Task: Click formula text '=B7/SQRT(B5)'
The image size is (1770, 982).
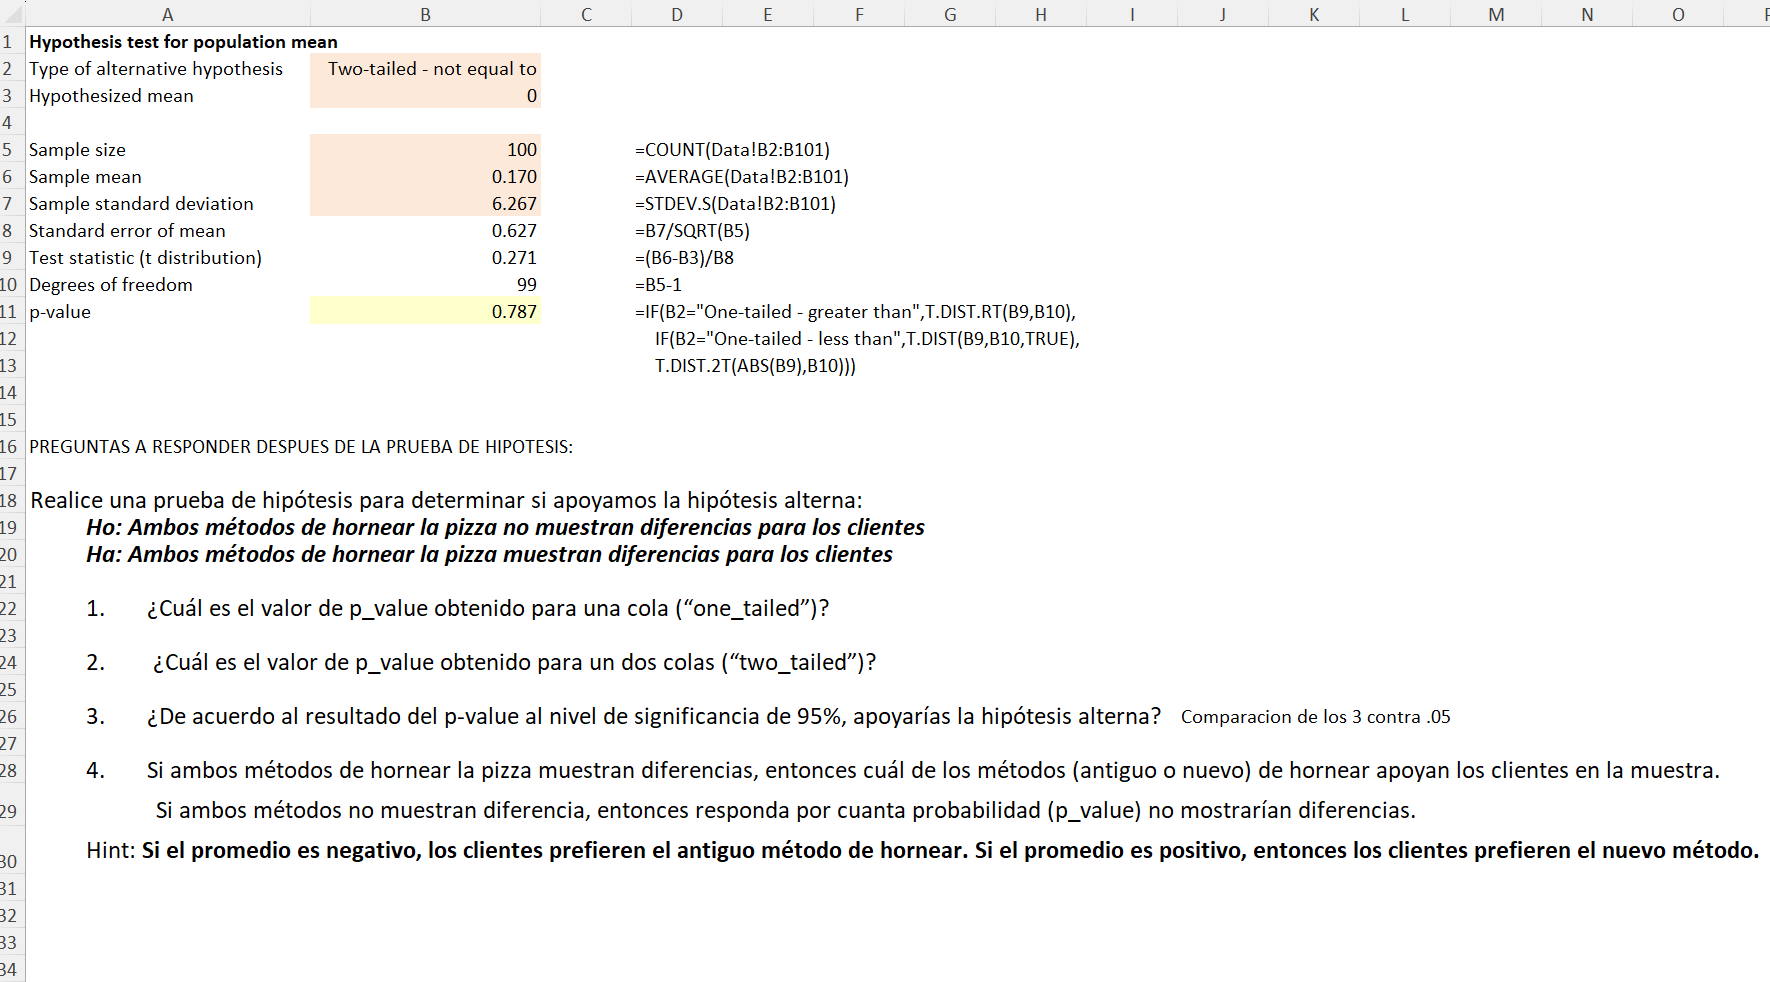Action: [692, 231]
